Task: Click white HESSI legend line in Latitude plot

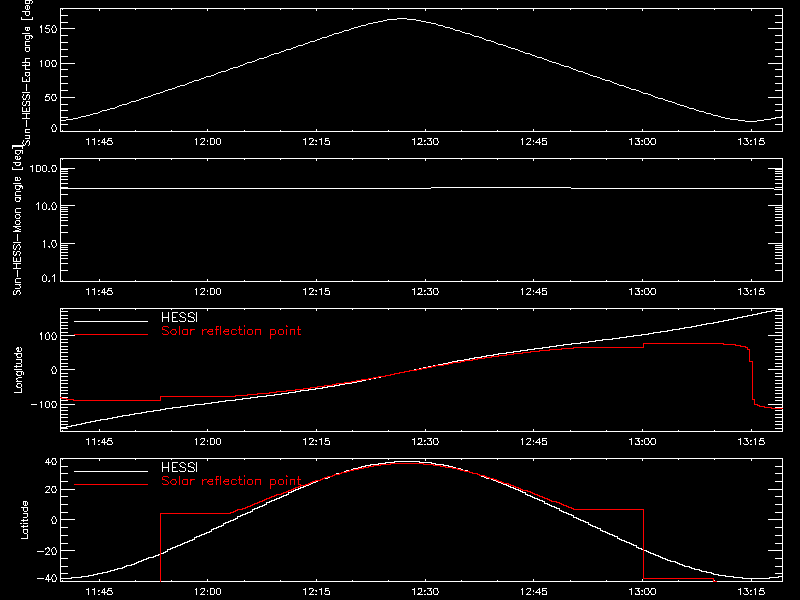Action: coord(111,471)
